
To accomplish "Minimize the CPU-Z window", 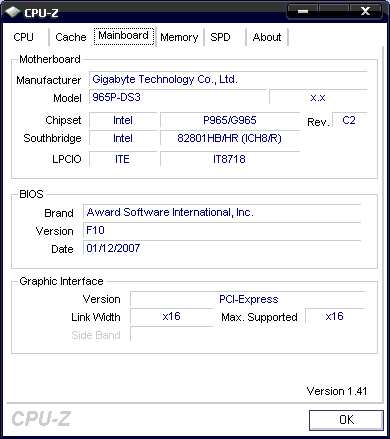I will (303, 11).
